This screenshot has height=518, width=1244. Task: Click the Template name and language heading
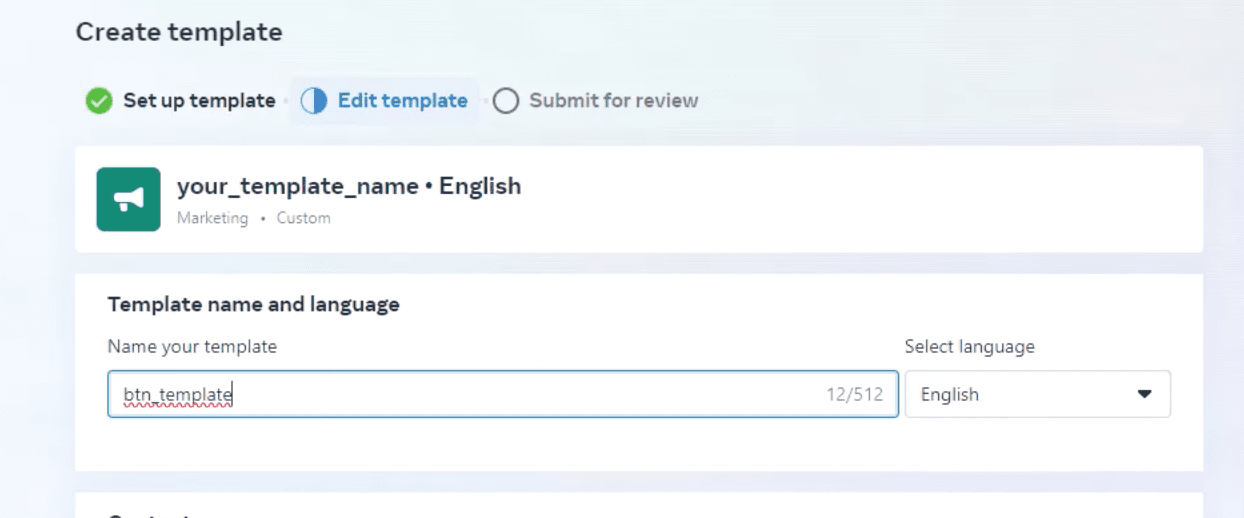coord(253,304)
